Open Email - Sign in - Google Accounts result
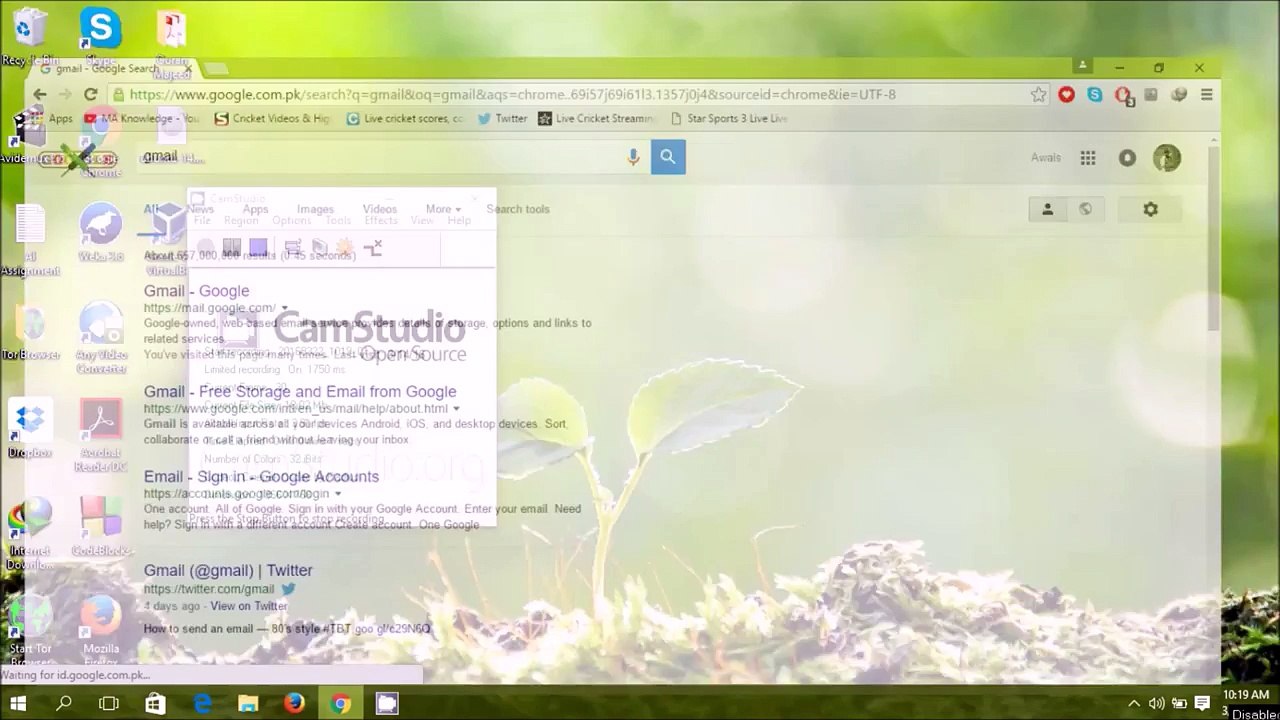The width and height of the screenshot is (1280, 720). (x=261, y=476)
